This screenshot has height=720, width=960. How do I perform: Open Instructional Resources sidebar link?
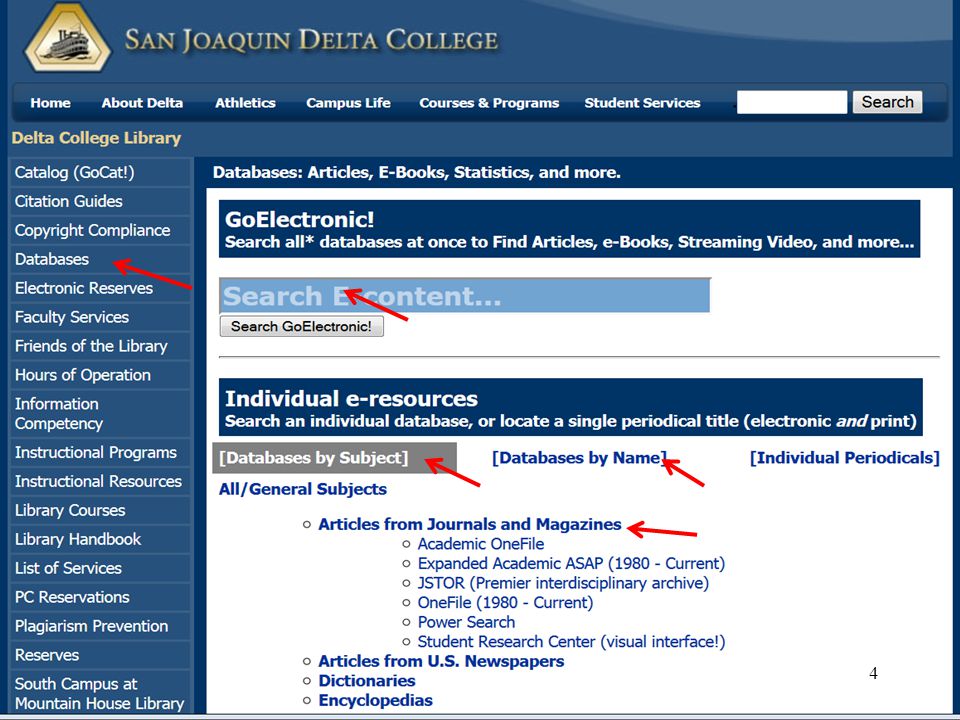click(x=98, y=481)
